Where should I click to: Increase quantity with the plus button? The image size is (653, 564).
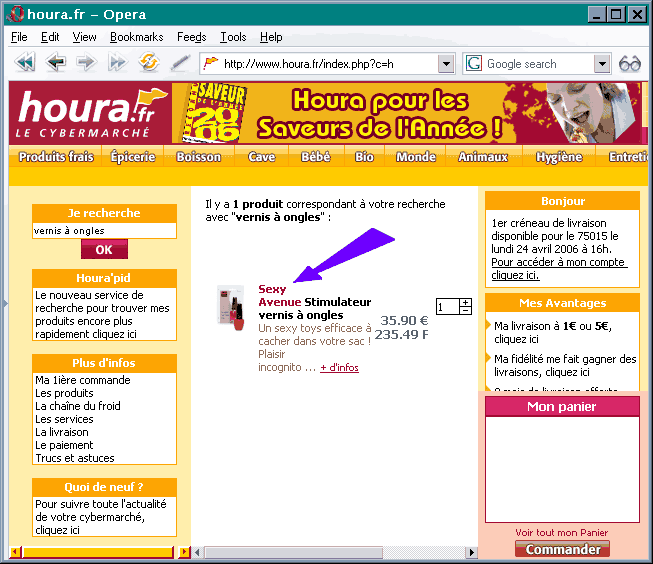(x=466, y=302)
